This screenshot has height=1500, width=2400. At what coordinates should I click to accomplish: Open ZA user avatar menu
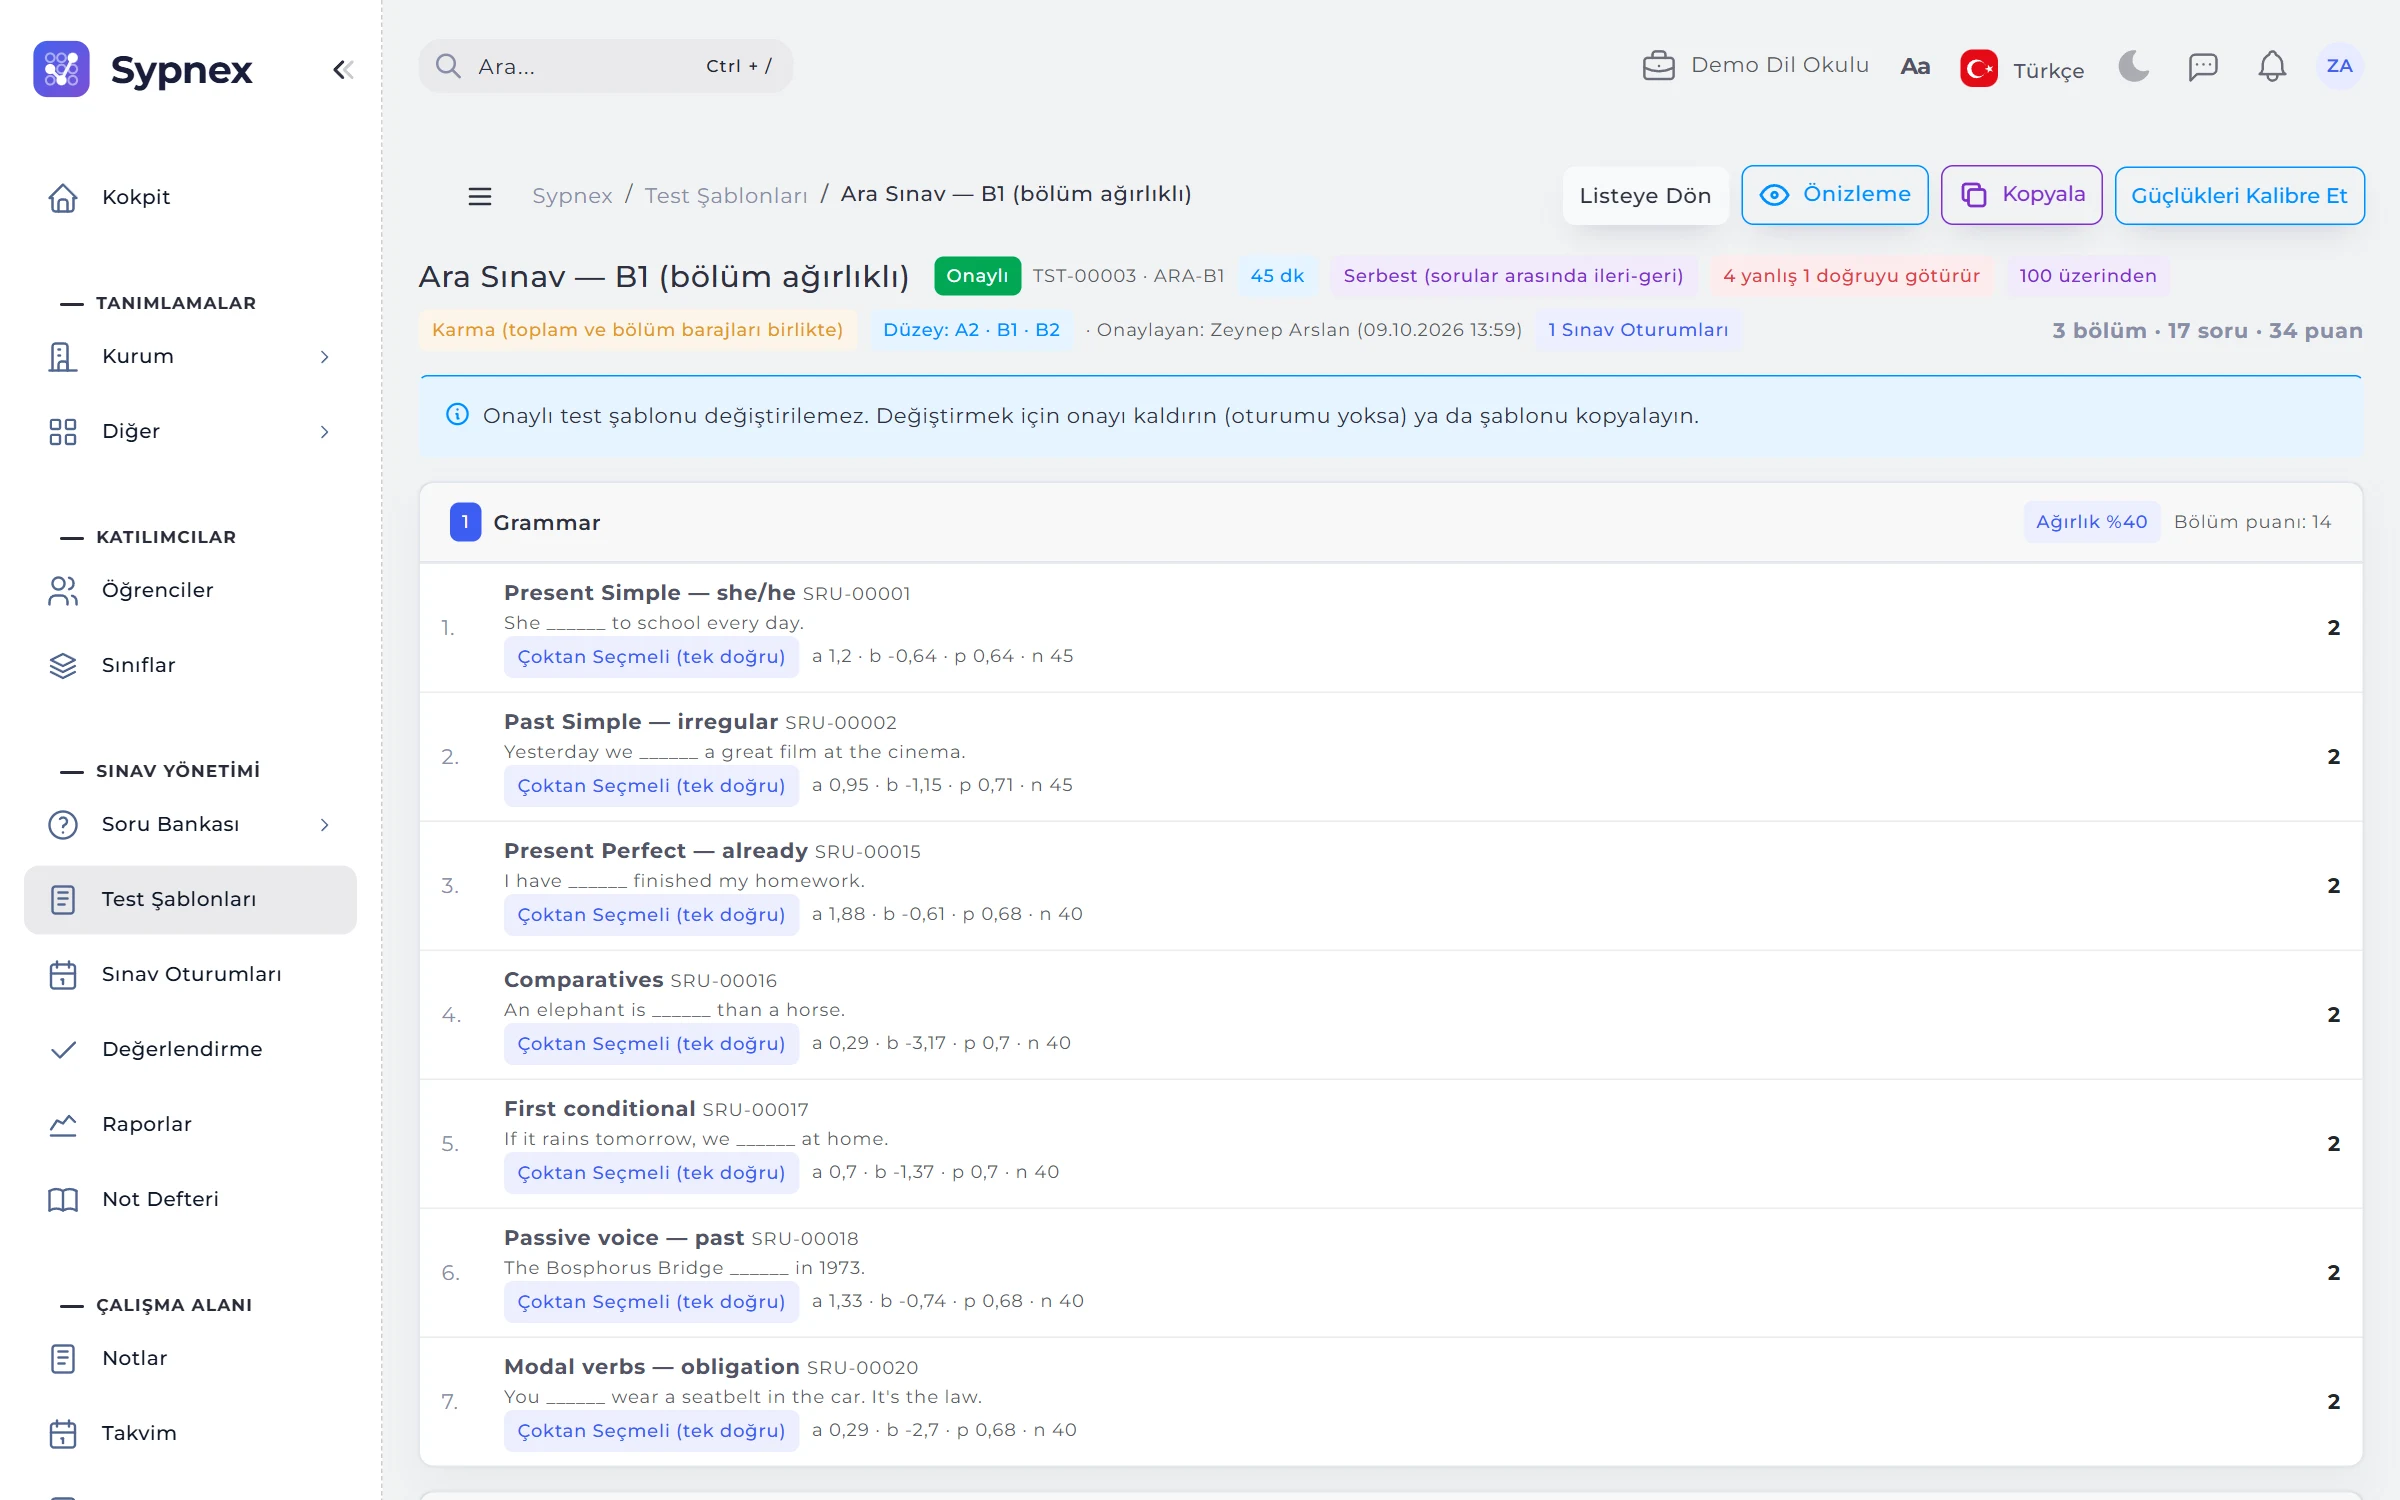[x=2339, y=66]
